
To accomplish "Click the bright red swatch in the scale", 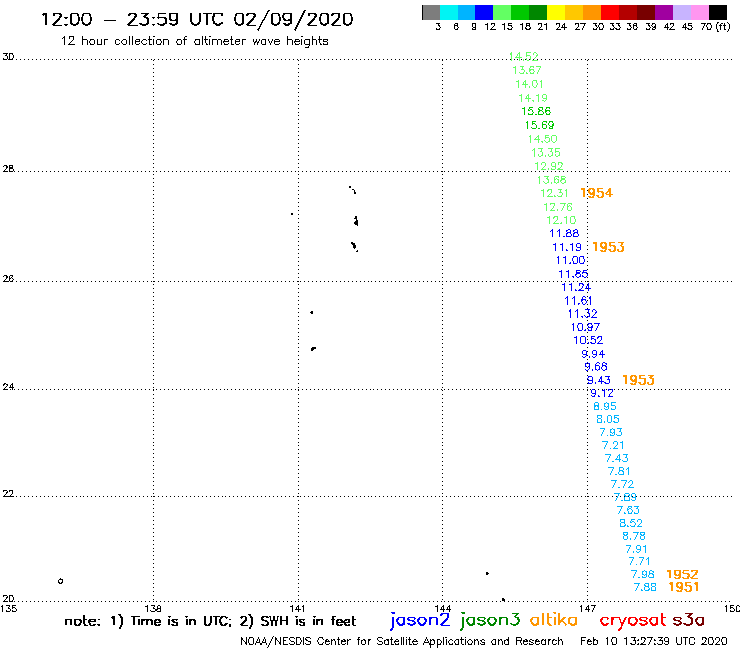I will [610, 12].
